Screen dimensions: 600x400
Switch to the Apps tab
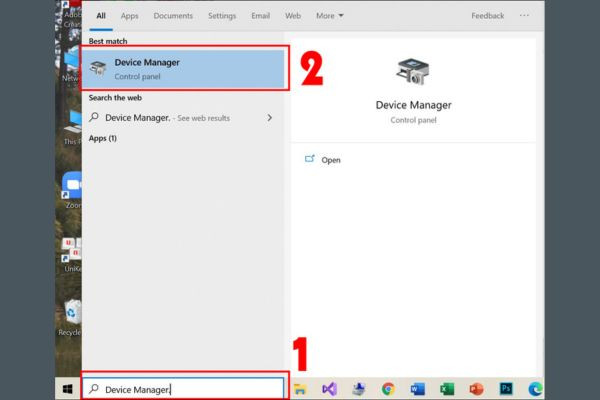129,16
